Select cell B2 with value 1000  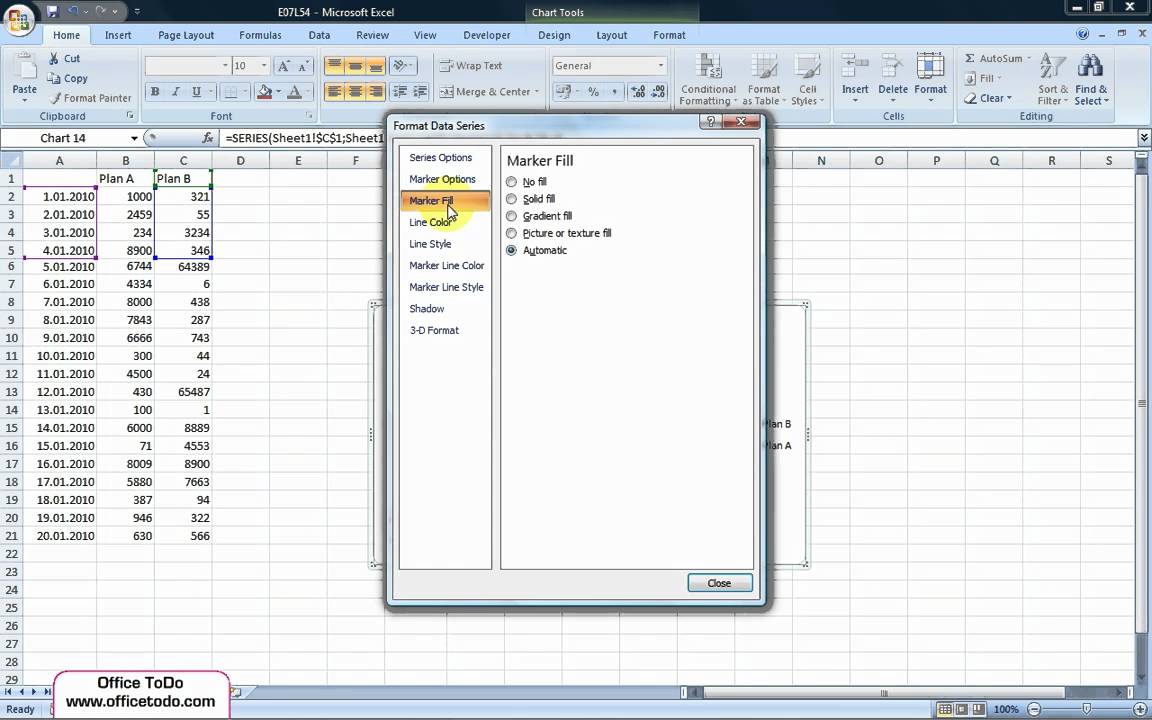126,196
